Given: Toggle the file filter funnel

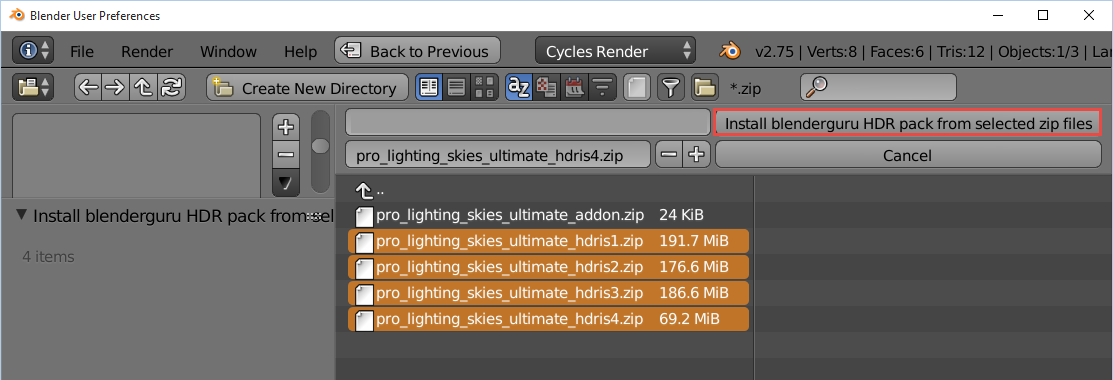Looking at the screenshot, I should coord(671,88).
